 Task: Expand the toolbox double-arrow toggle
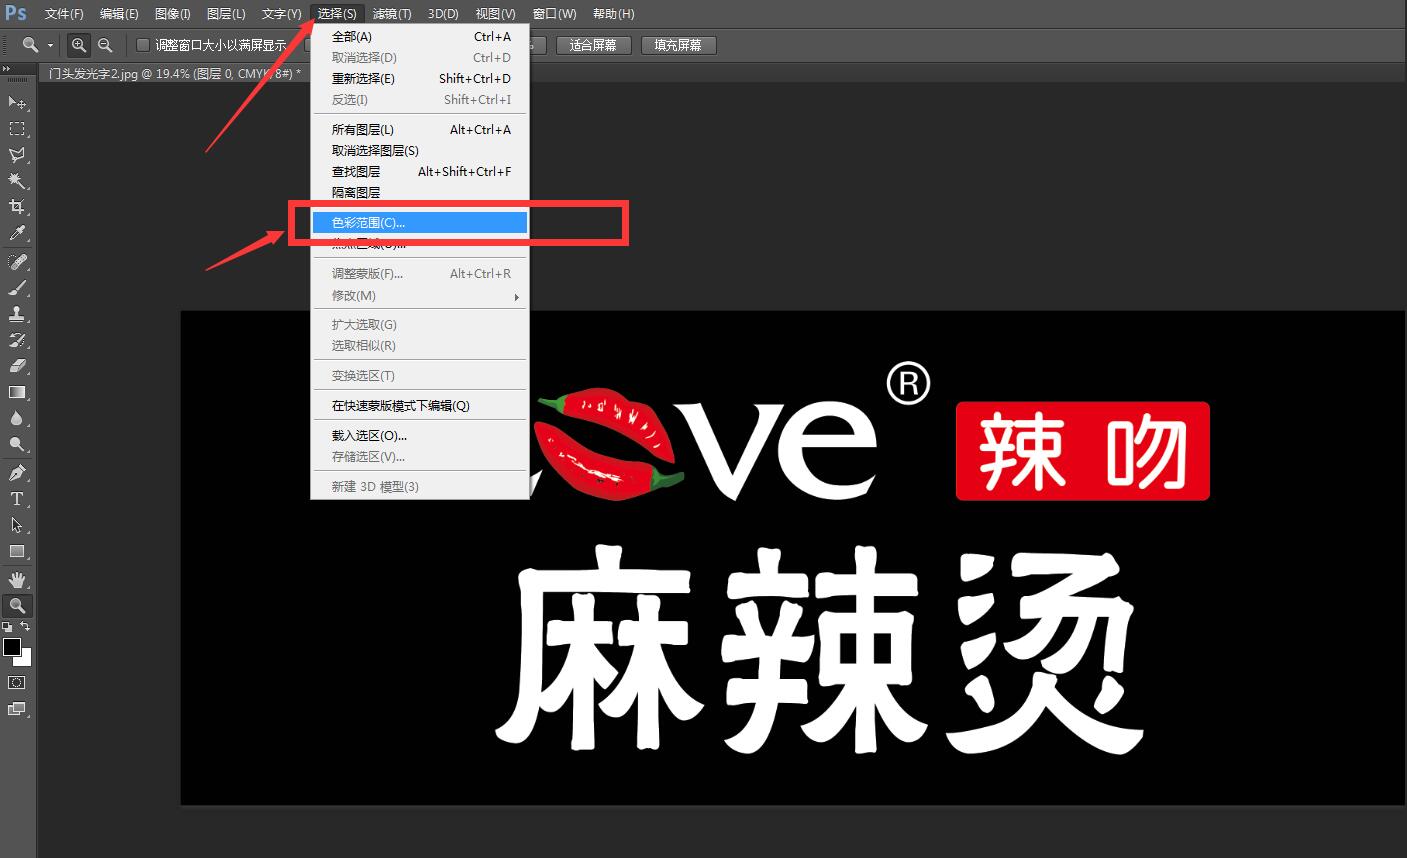(7, 68)
